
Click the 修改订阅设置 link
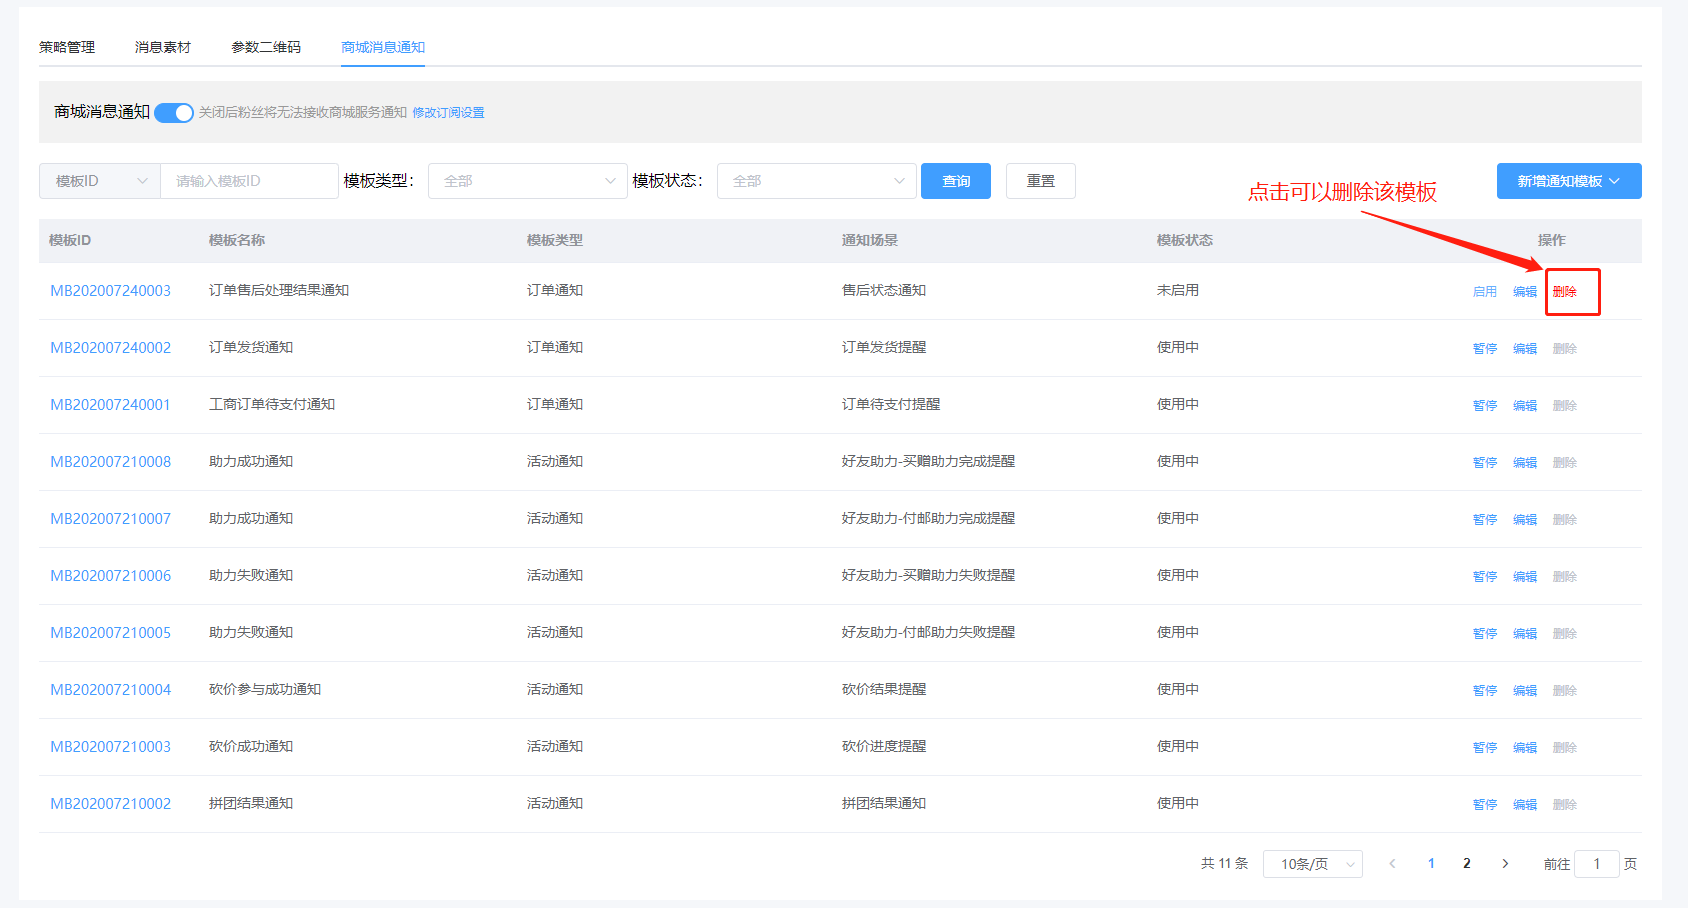coord(448,113)
